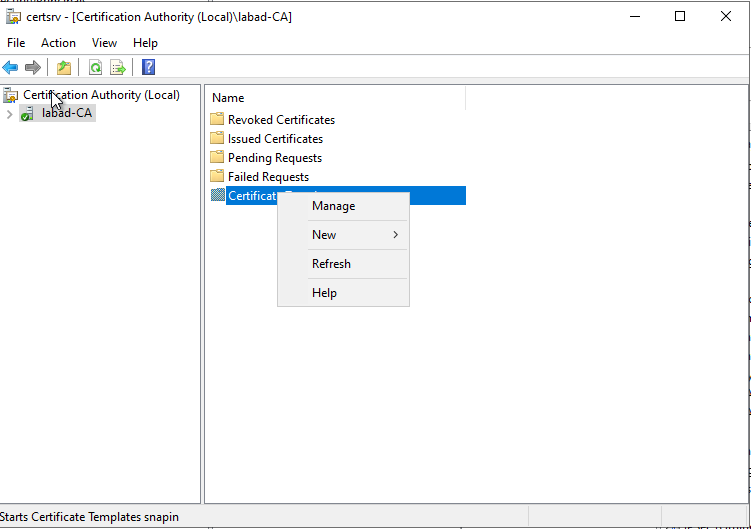Click the blue Help question mark icon
The height and width of the screenshot is (529, 751).
pyautogui.click(x=148, y=68)
